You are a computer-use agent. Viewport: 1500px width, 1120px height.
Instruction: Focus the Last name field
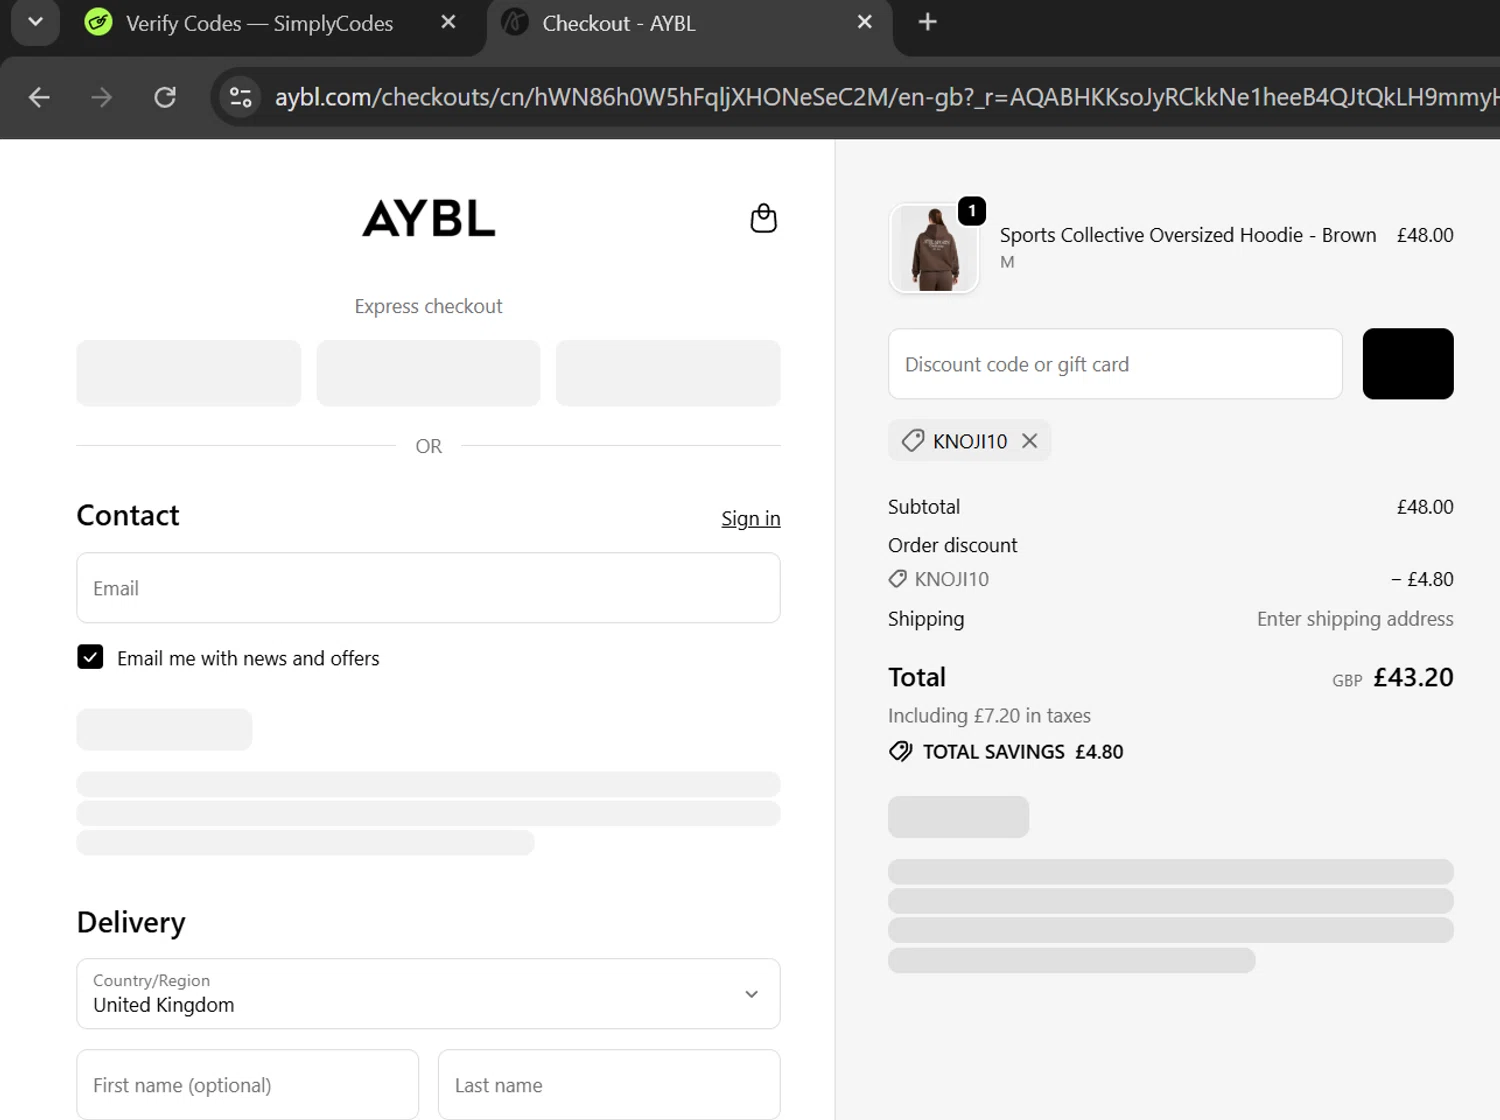[609, 1085]
